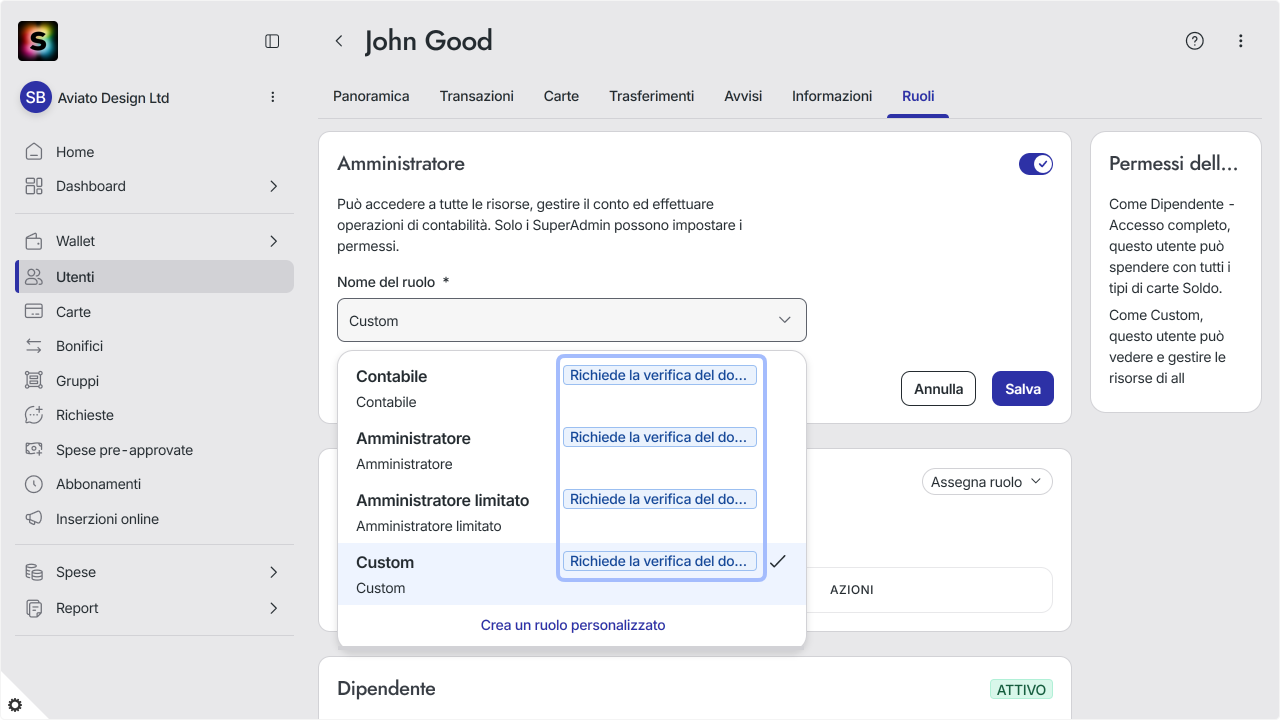Open the Assegna ruolo dropdown

pyautogui.click(x=987, y=482)
